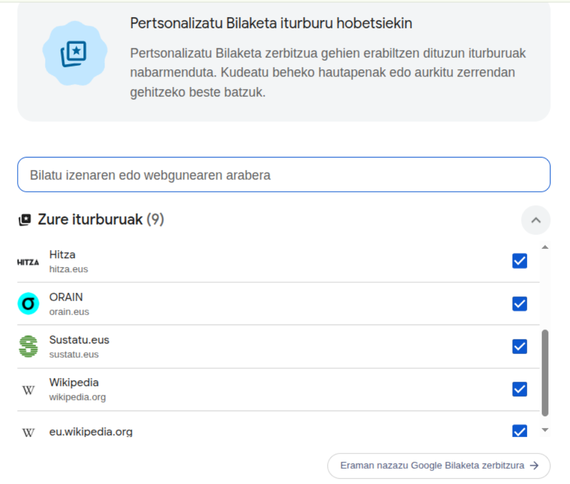The image size is (570, 484).
Task: Click the ORAIN cyan circle logo
Action: [28, 304]
